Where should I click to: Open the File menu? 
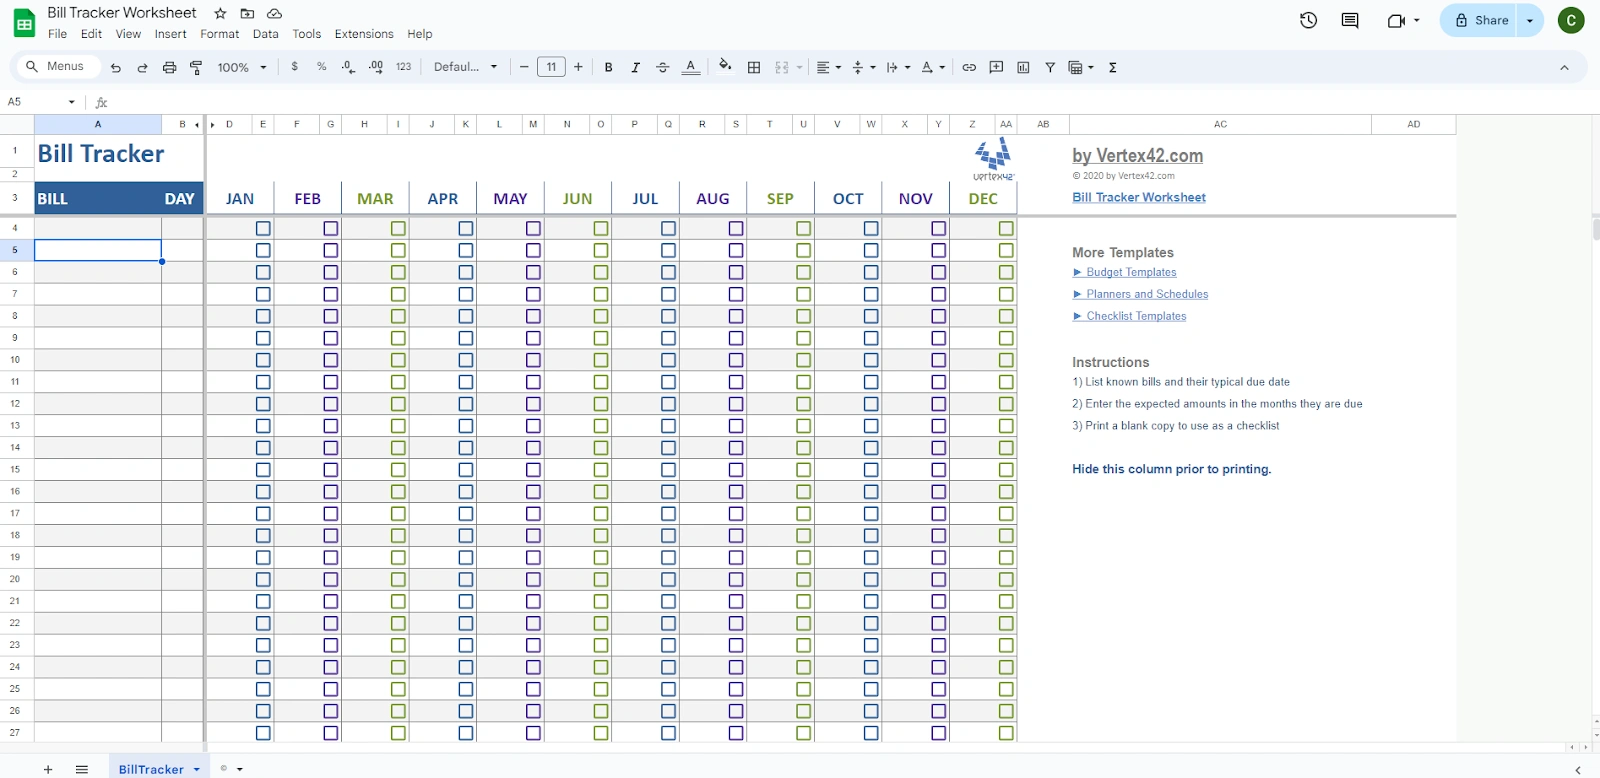58,34
